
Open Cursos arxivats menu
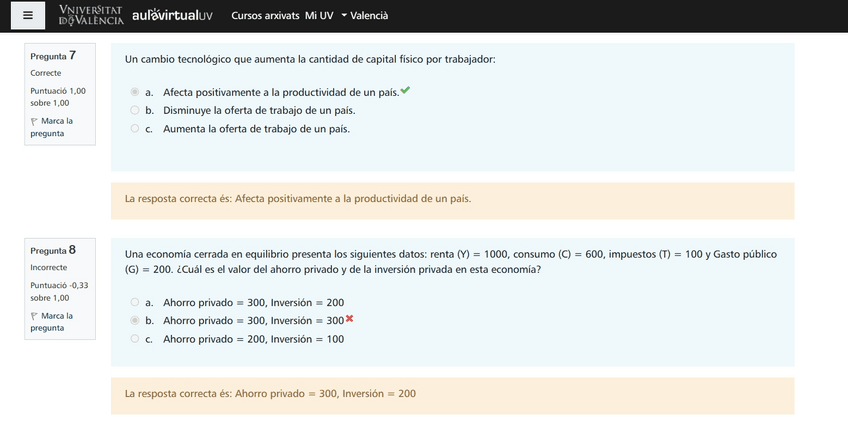click(x=265, y=16)
